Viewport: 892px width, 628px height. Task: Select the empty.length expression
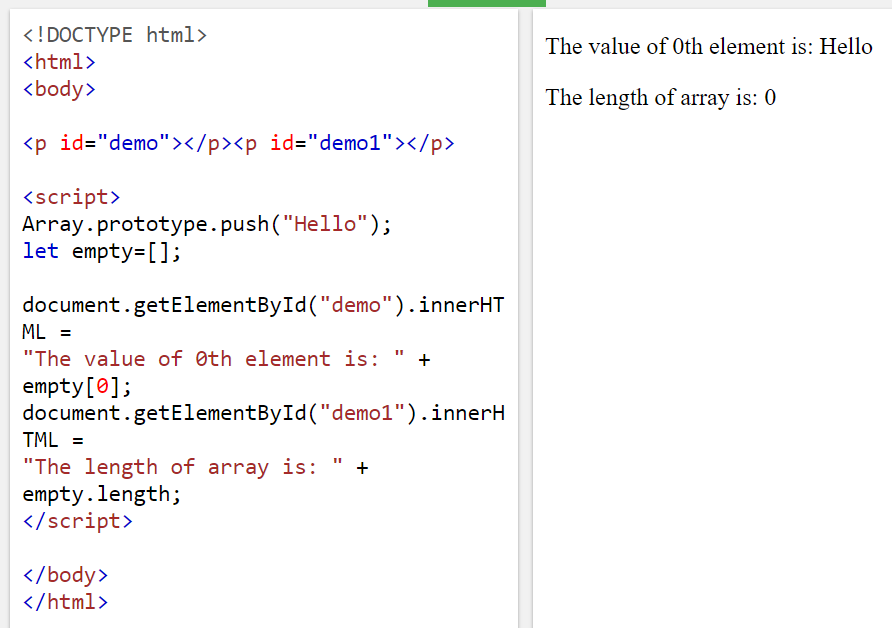100,493
